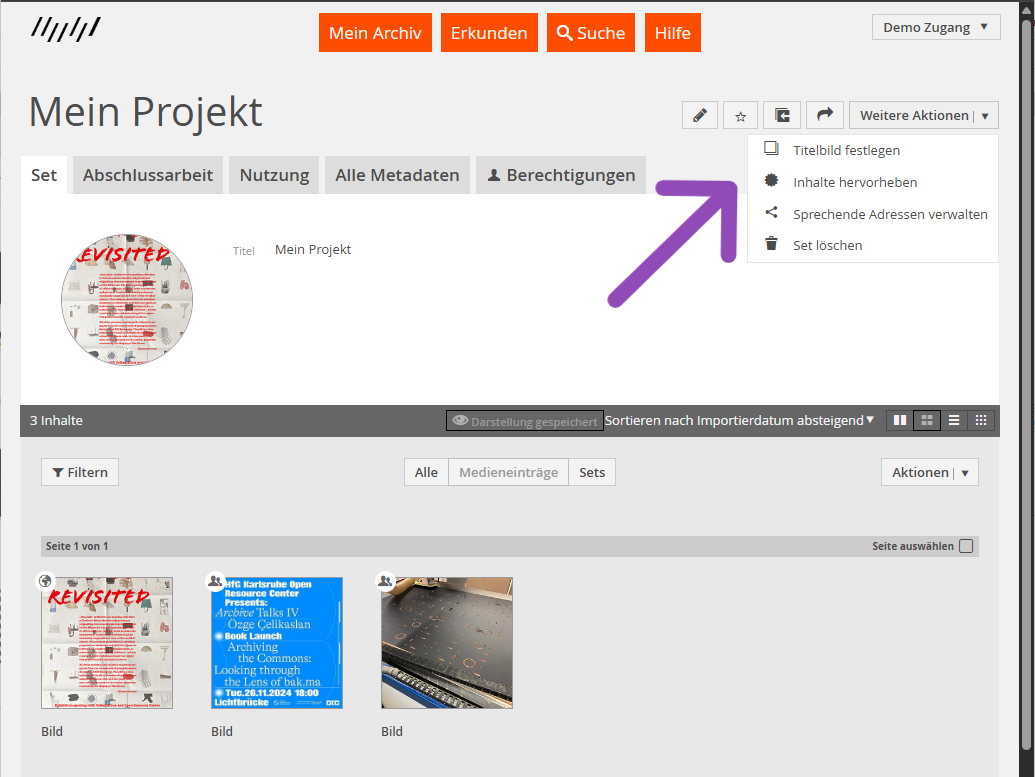Select 'Set löschen' in the menu

click(827, 245)
